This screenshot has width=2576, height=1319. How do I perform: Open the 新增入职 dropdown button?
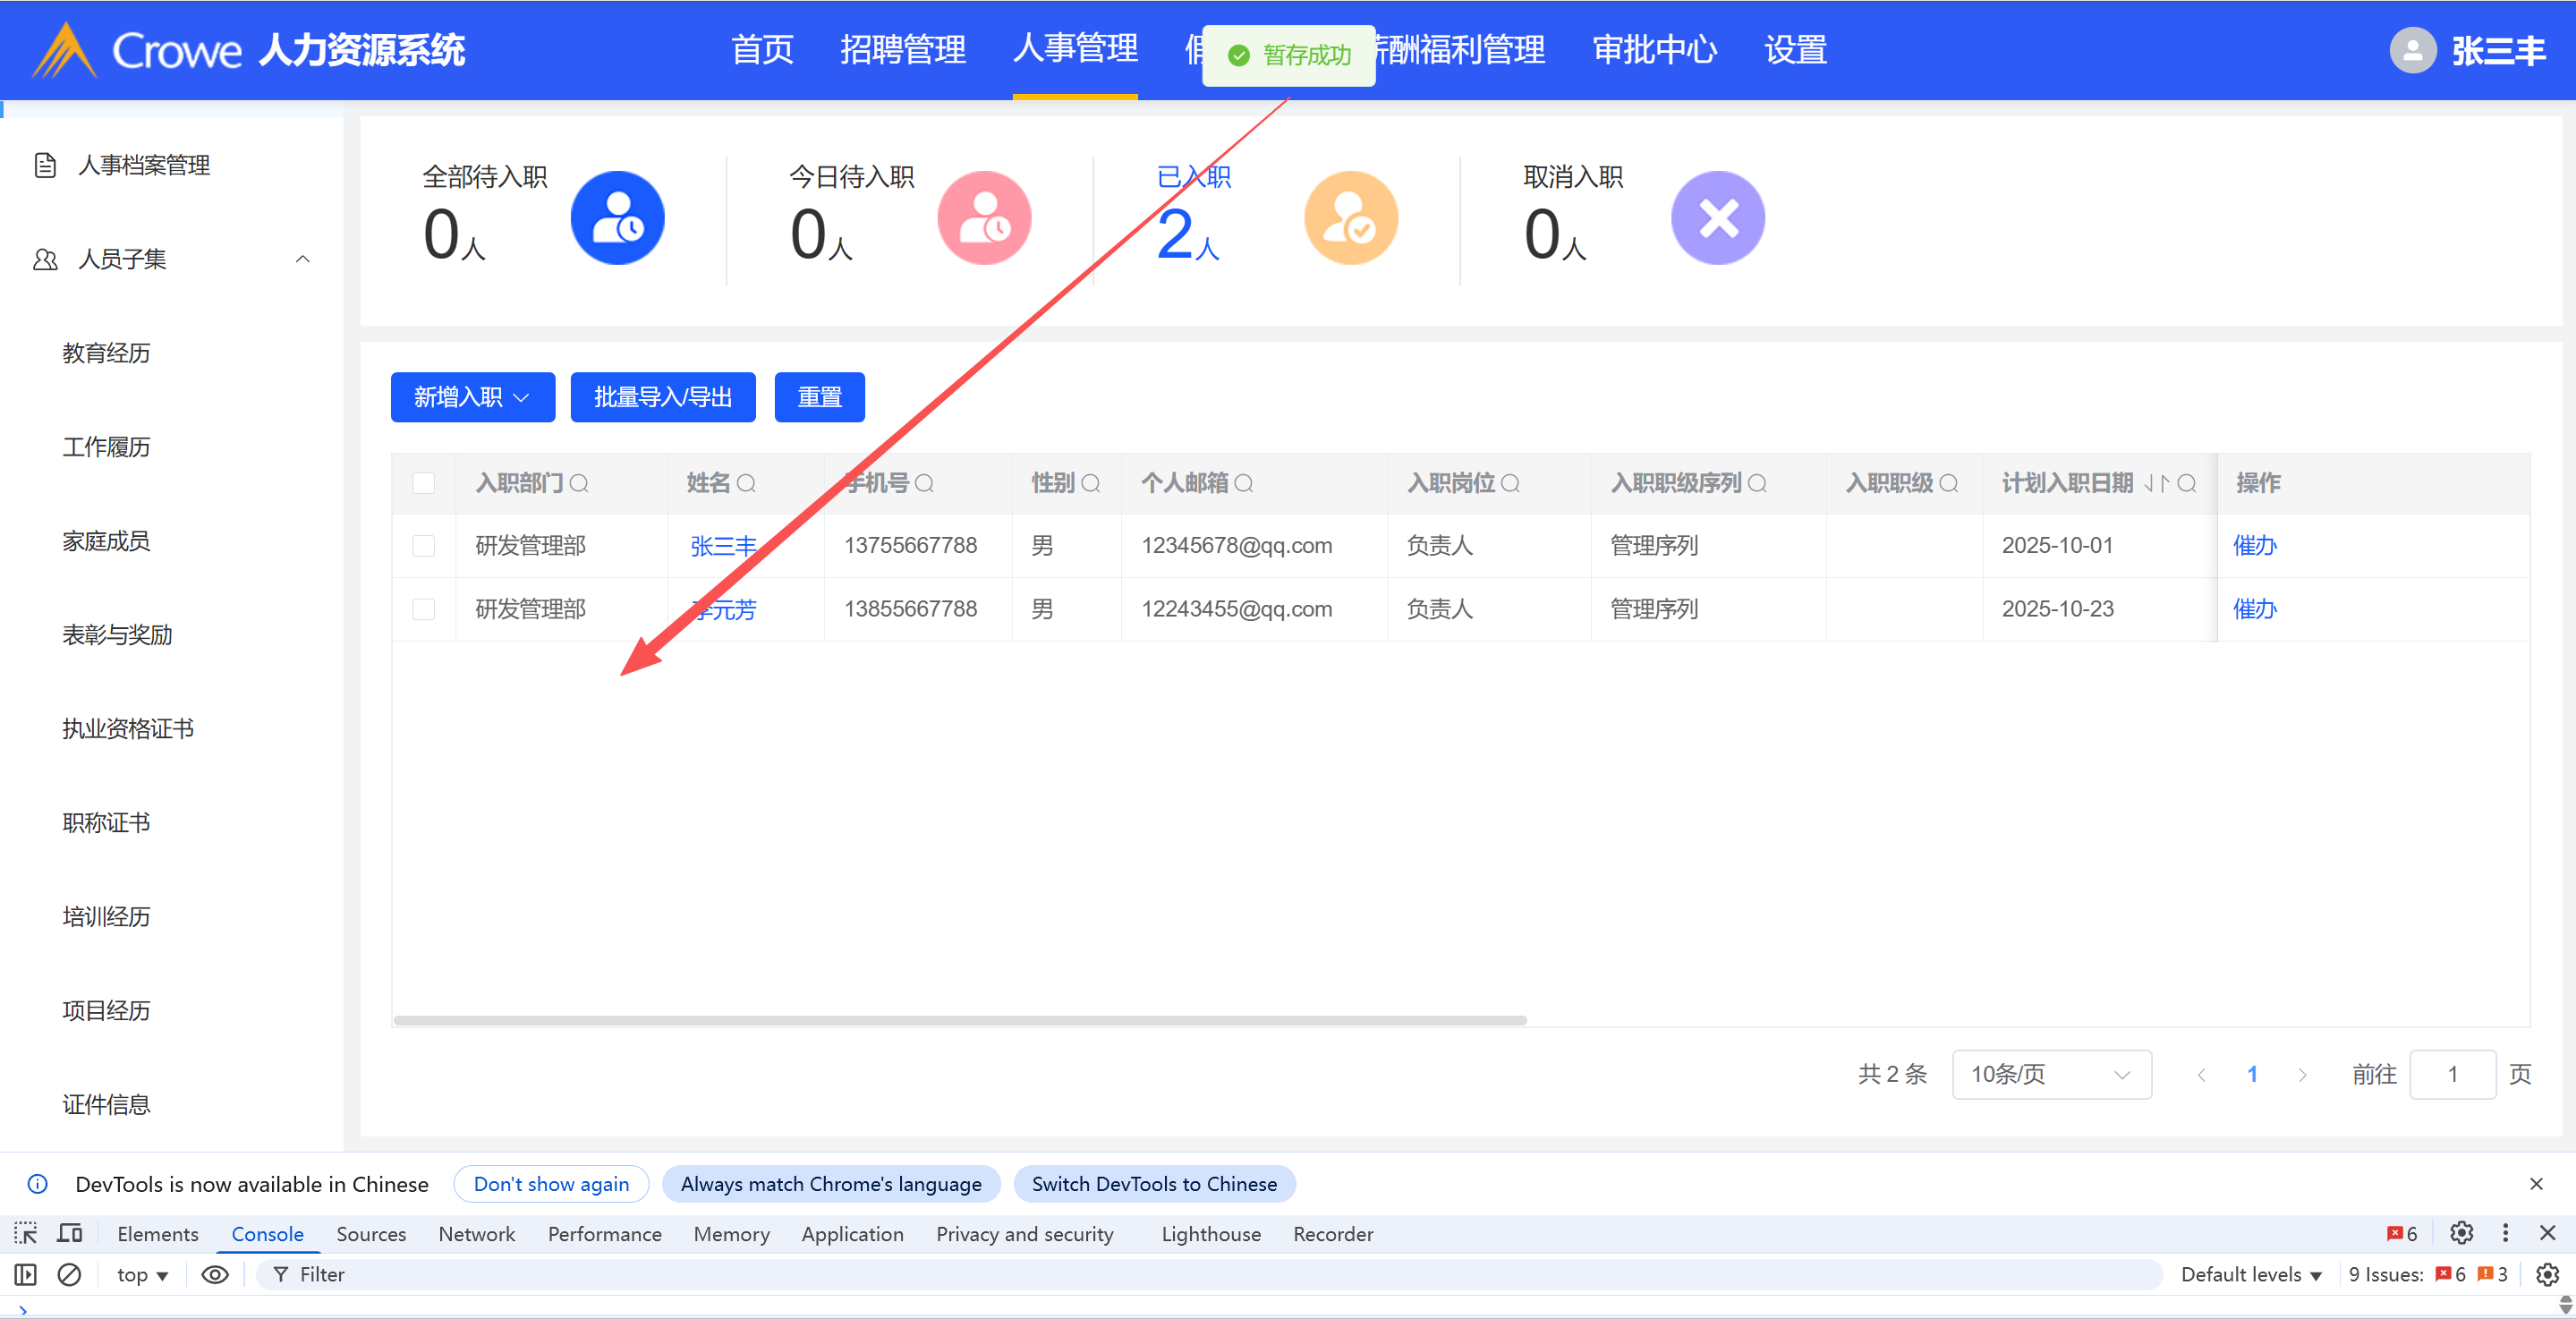(472, 398)
